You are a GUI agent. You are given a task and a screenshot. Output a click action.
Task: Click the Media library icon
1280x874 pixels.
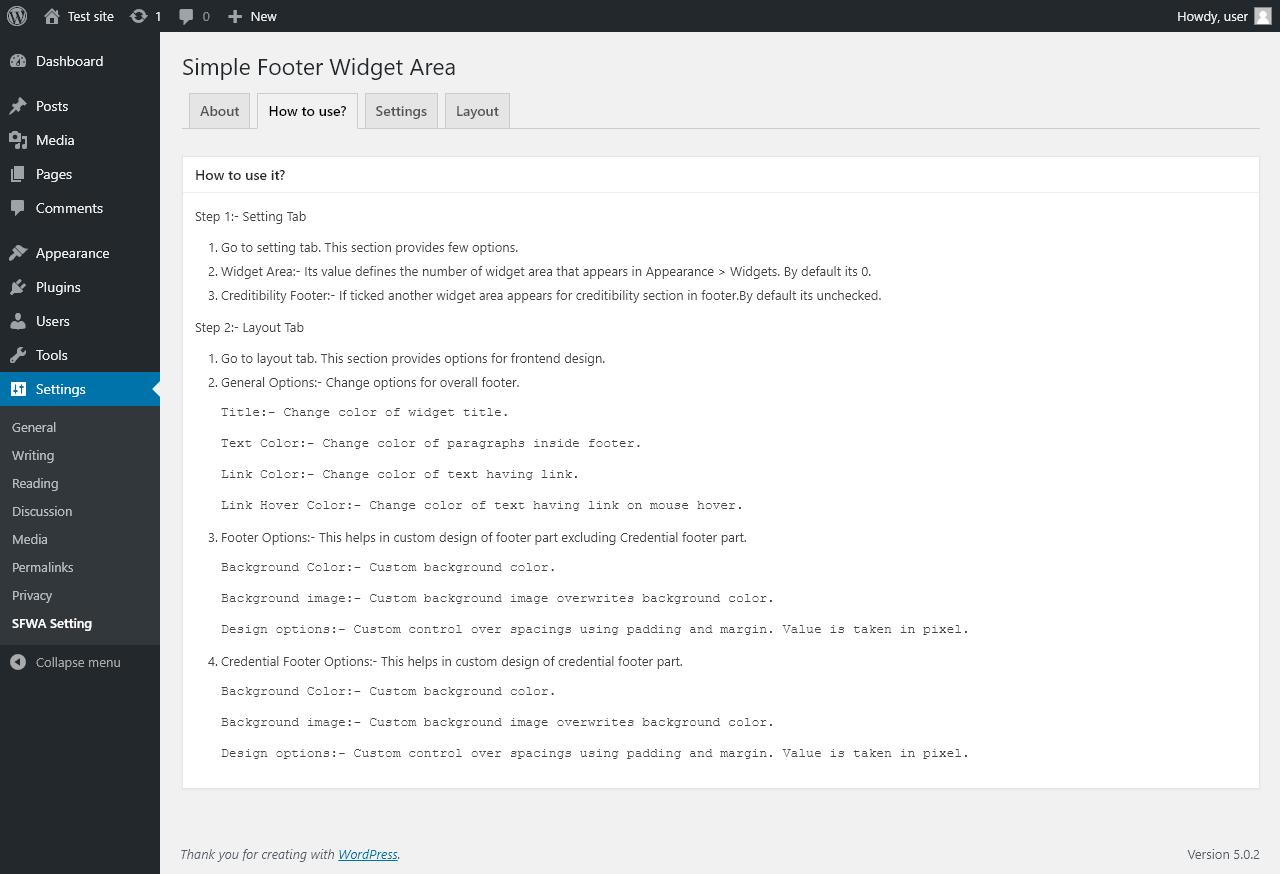(x=18, y=140)
